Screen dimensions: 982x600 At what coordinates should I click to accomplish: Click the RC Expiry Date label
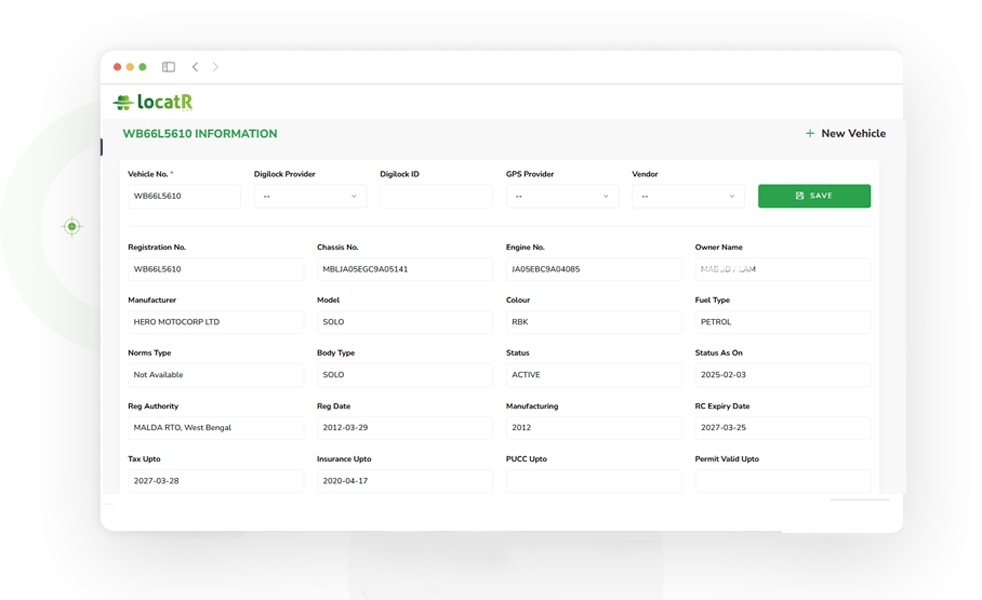coord(722,406)
